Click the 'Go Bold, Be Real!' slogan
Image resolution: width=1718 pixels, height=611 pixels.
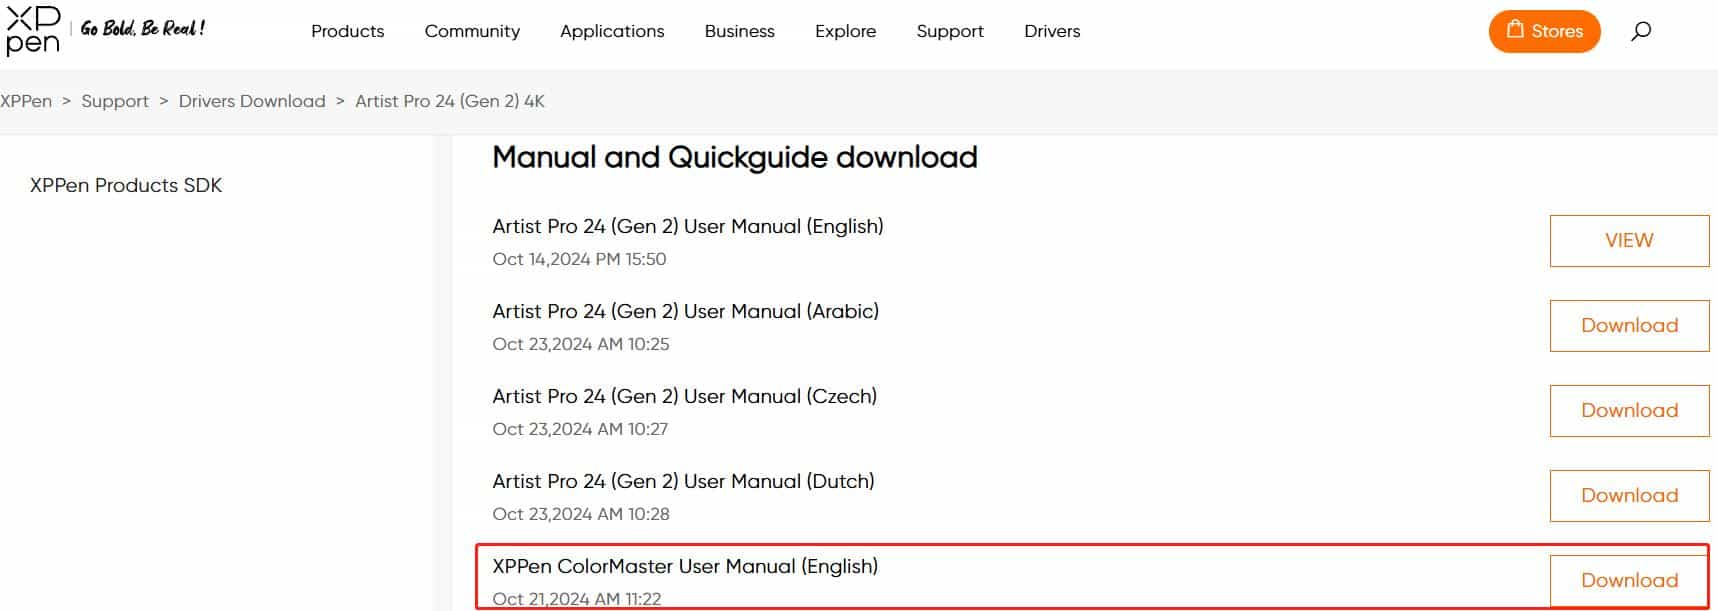(143, 28)
